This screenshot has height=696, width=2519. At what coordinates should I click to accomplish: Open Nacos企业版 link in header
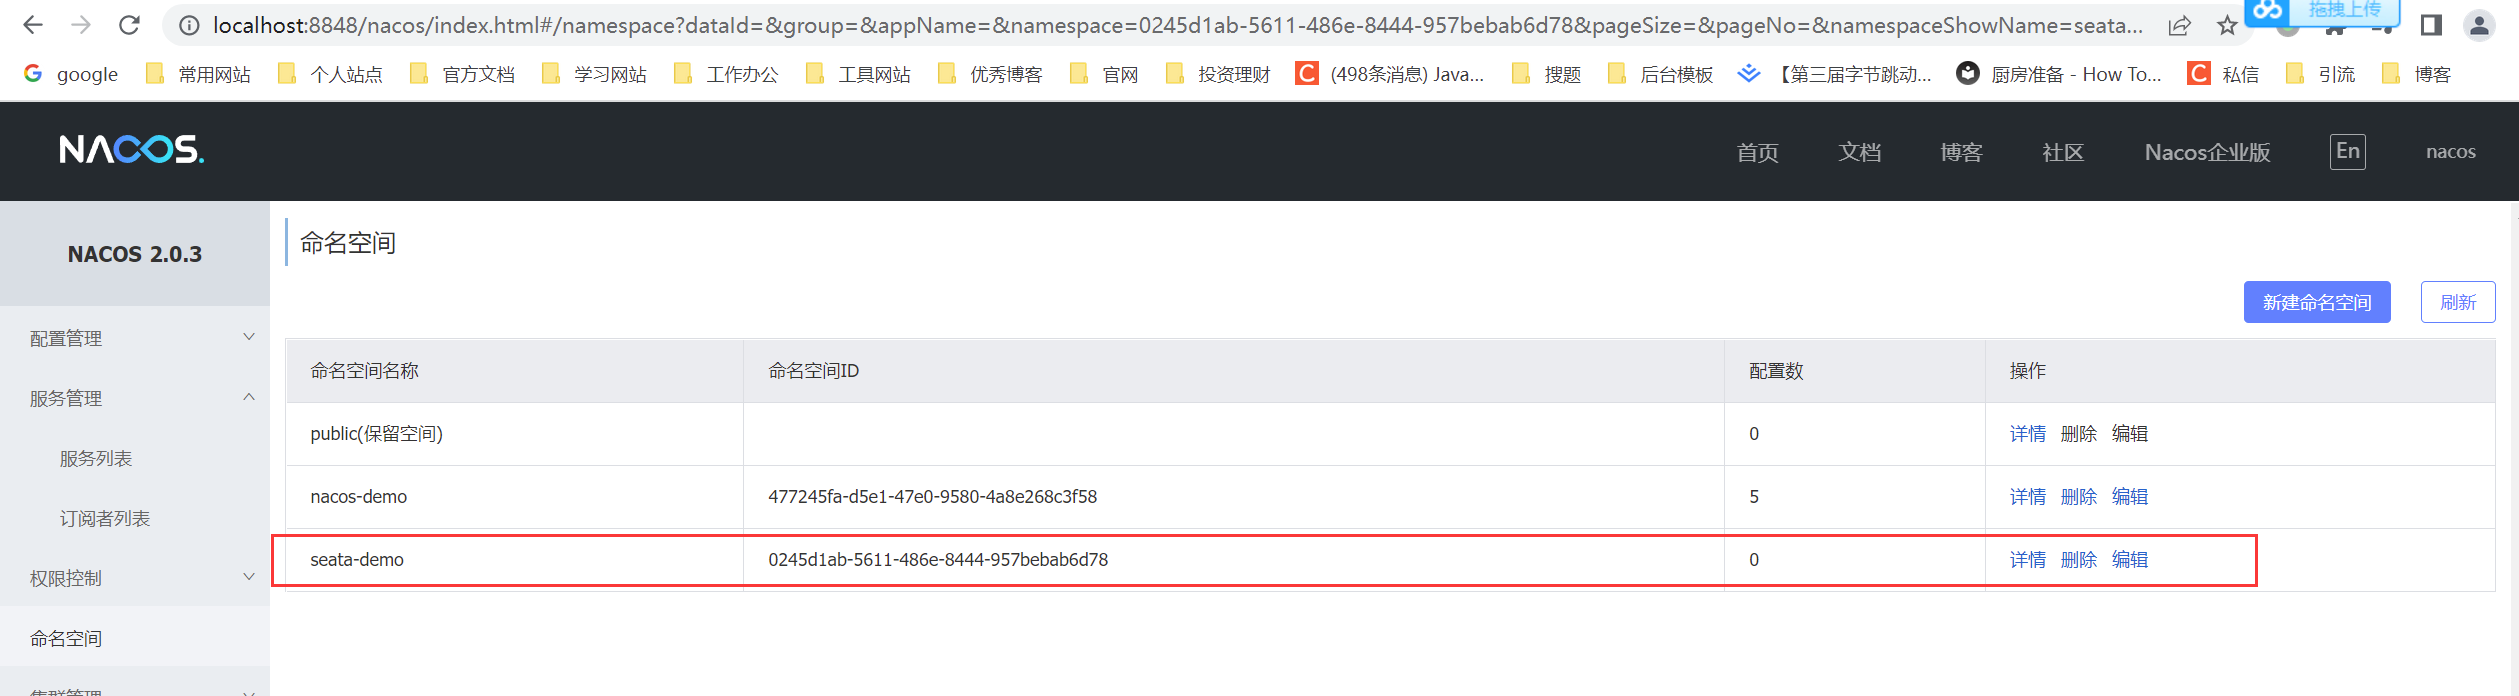coord(2207,152)
